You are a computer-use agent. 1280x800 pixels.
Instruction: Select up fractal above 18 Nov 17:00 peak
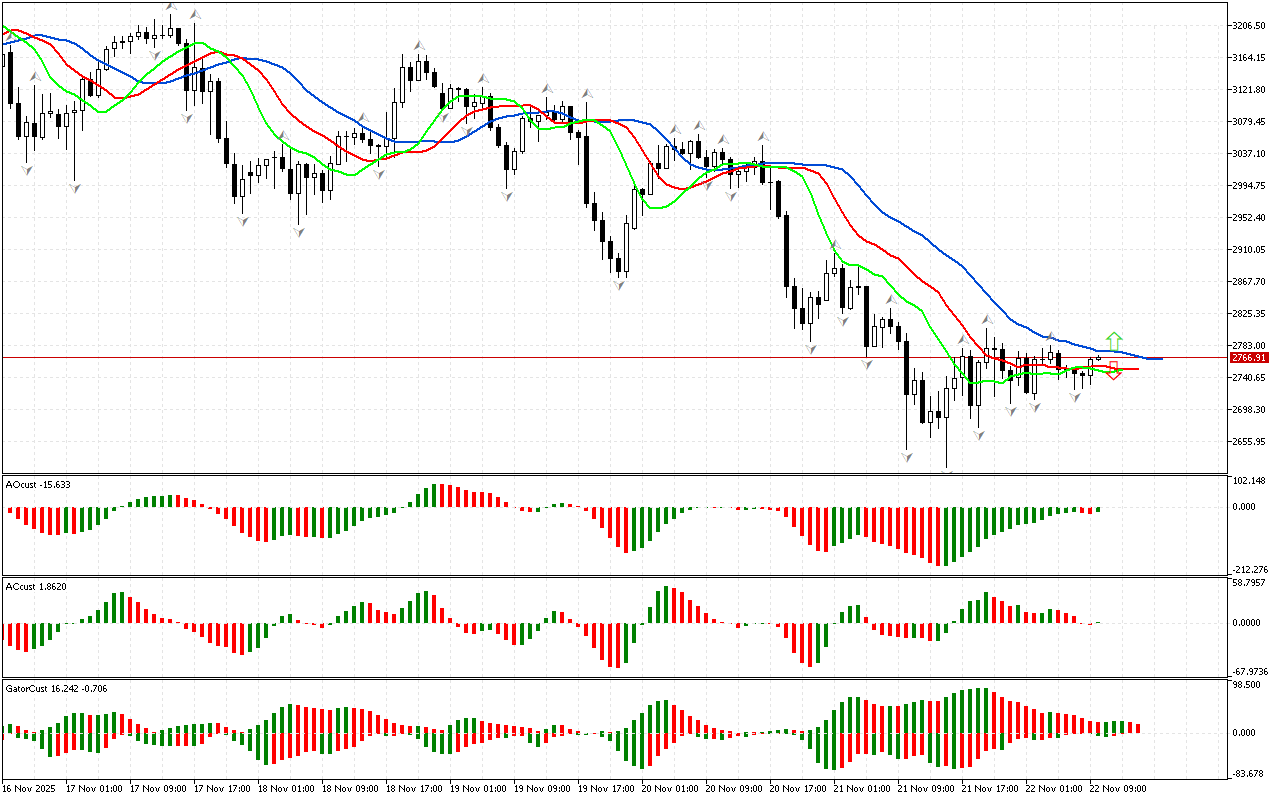pyautogui.click(x=420, y=46)
